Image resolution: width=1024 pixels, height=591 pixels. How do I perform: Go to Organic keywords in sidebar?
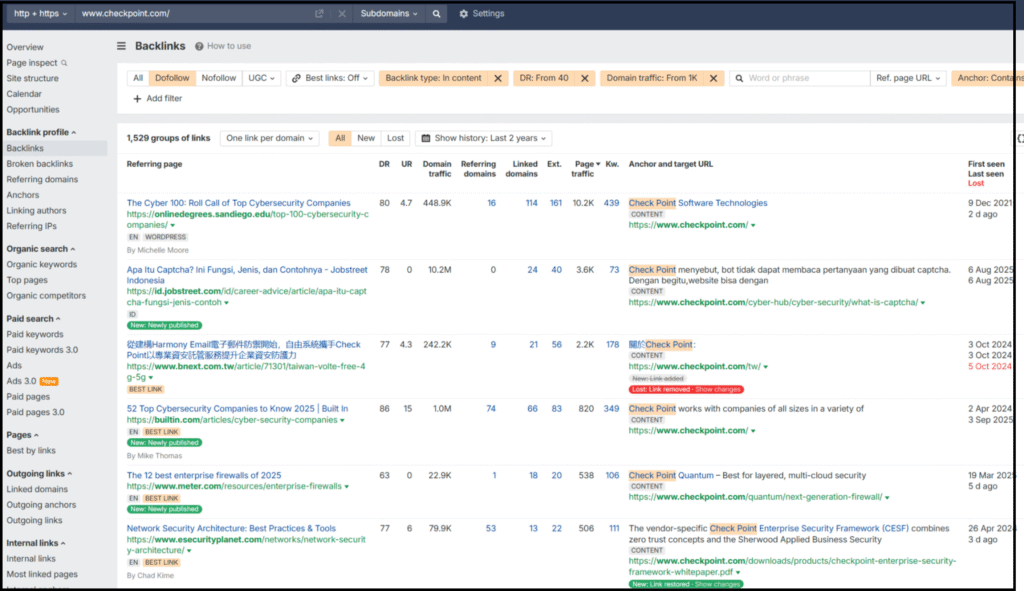[x=41, y=265]
